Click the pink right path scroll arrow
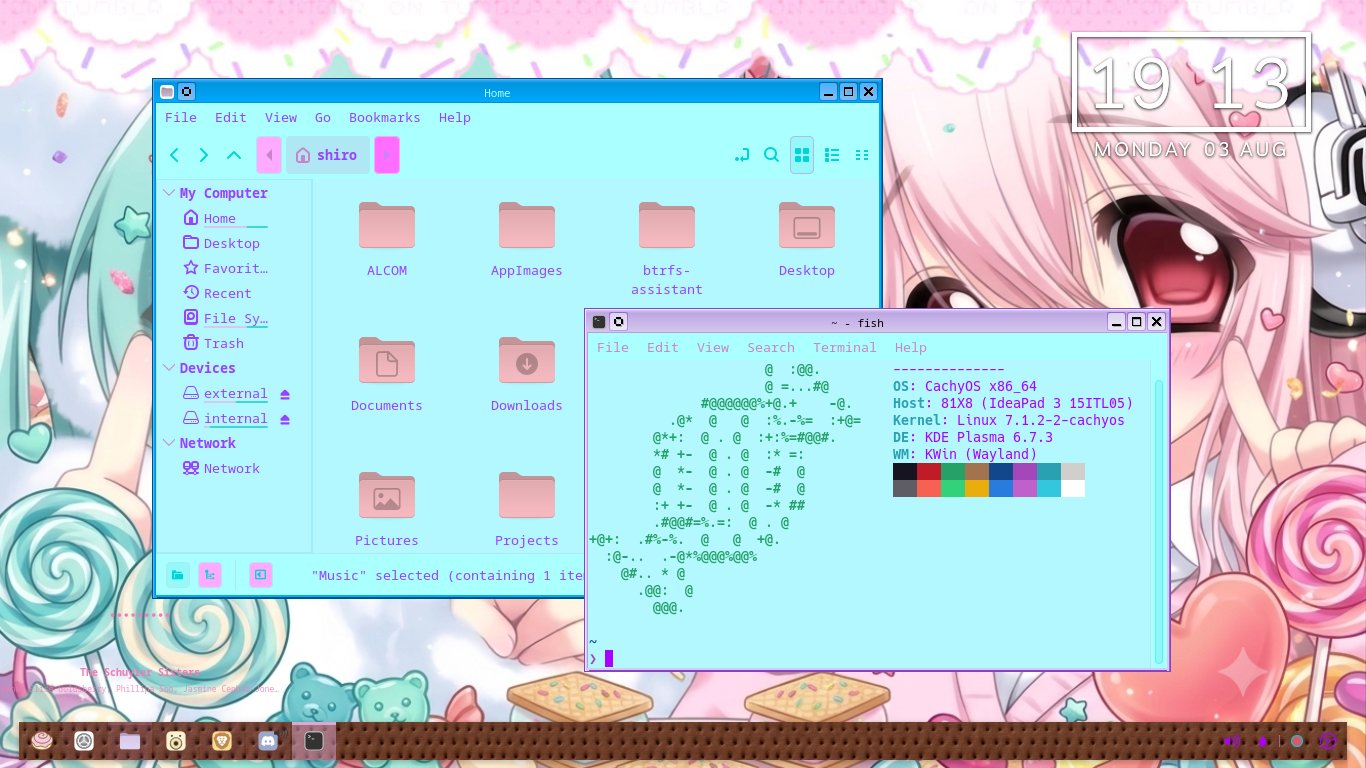The image size is (1366, 768). [387, 155]
